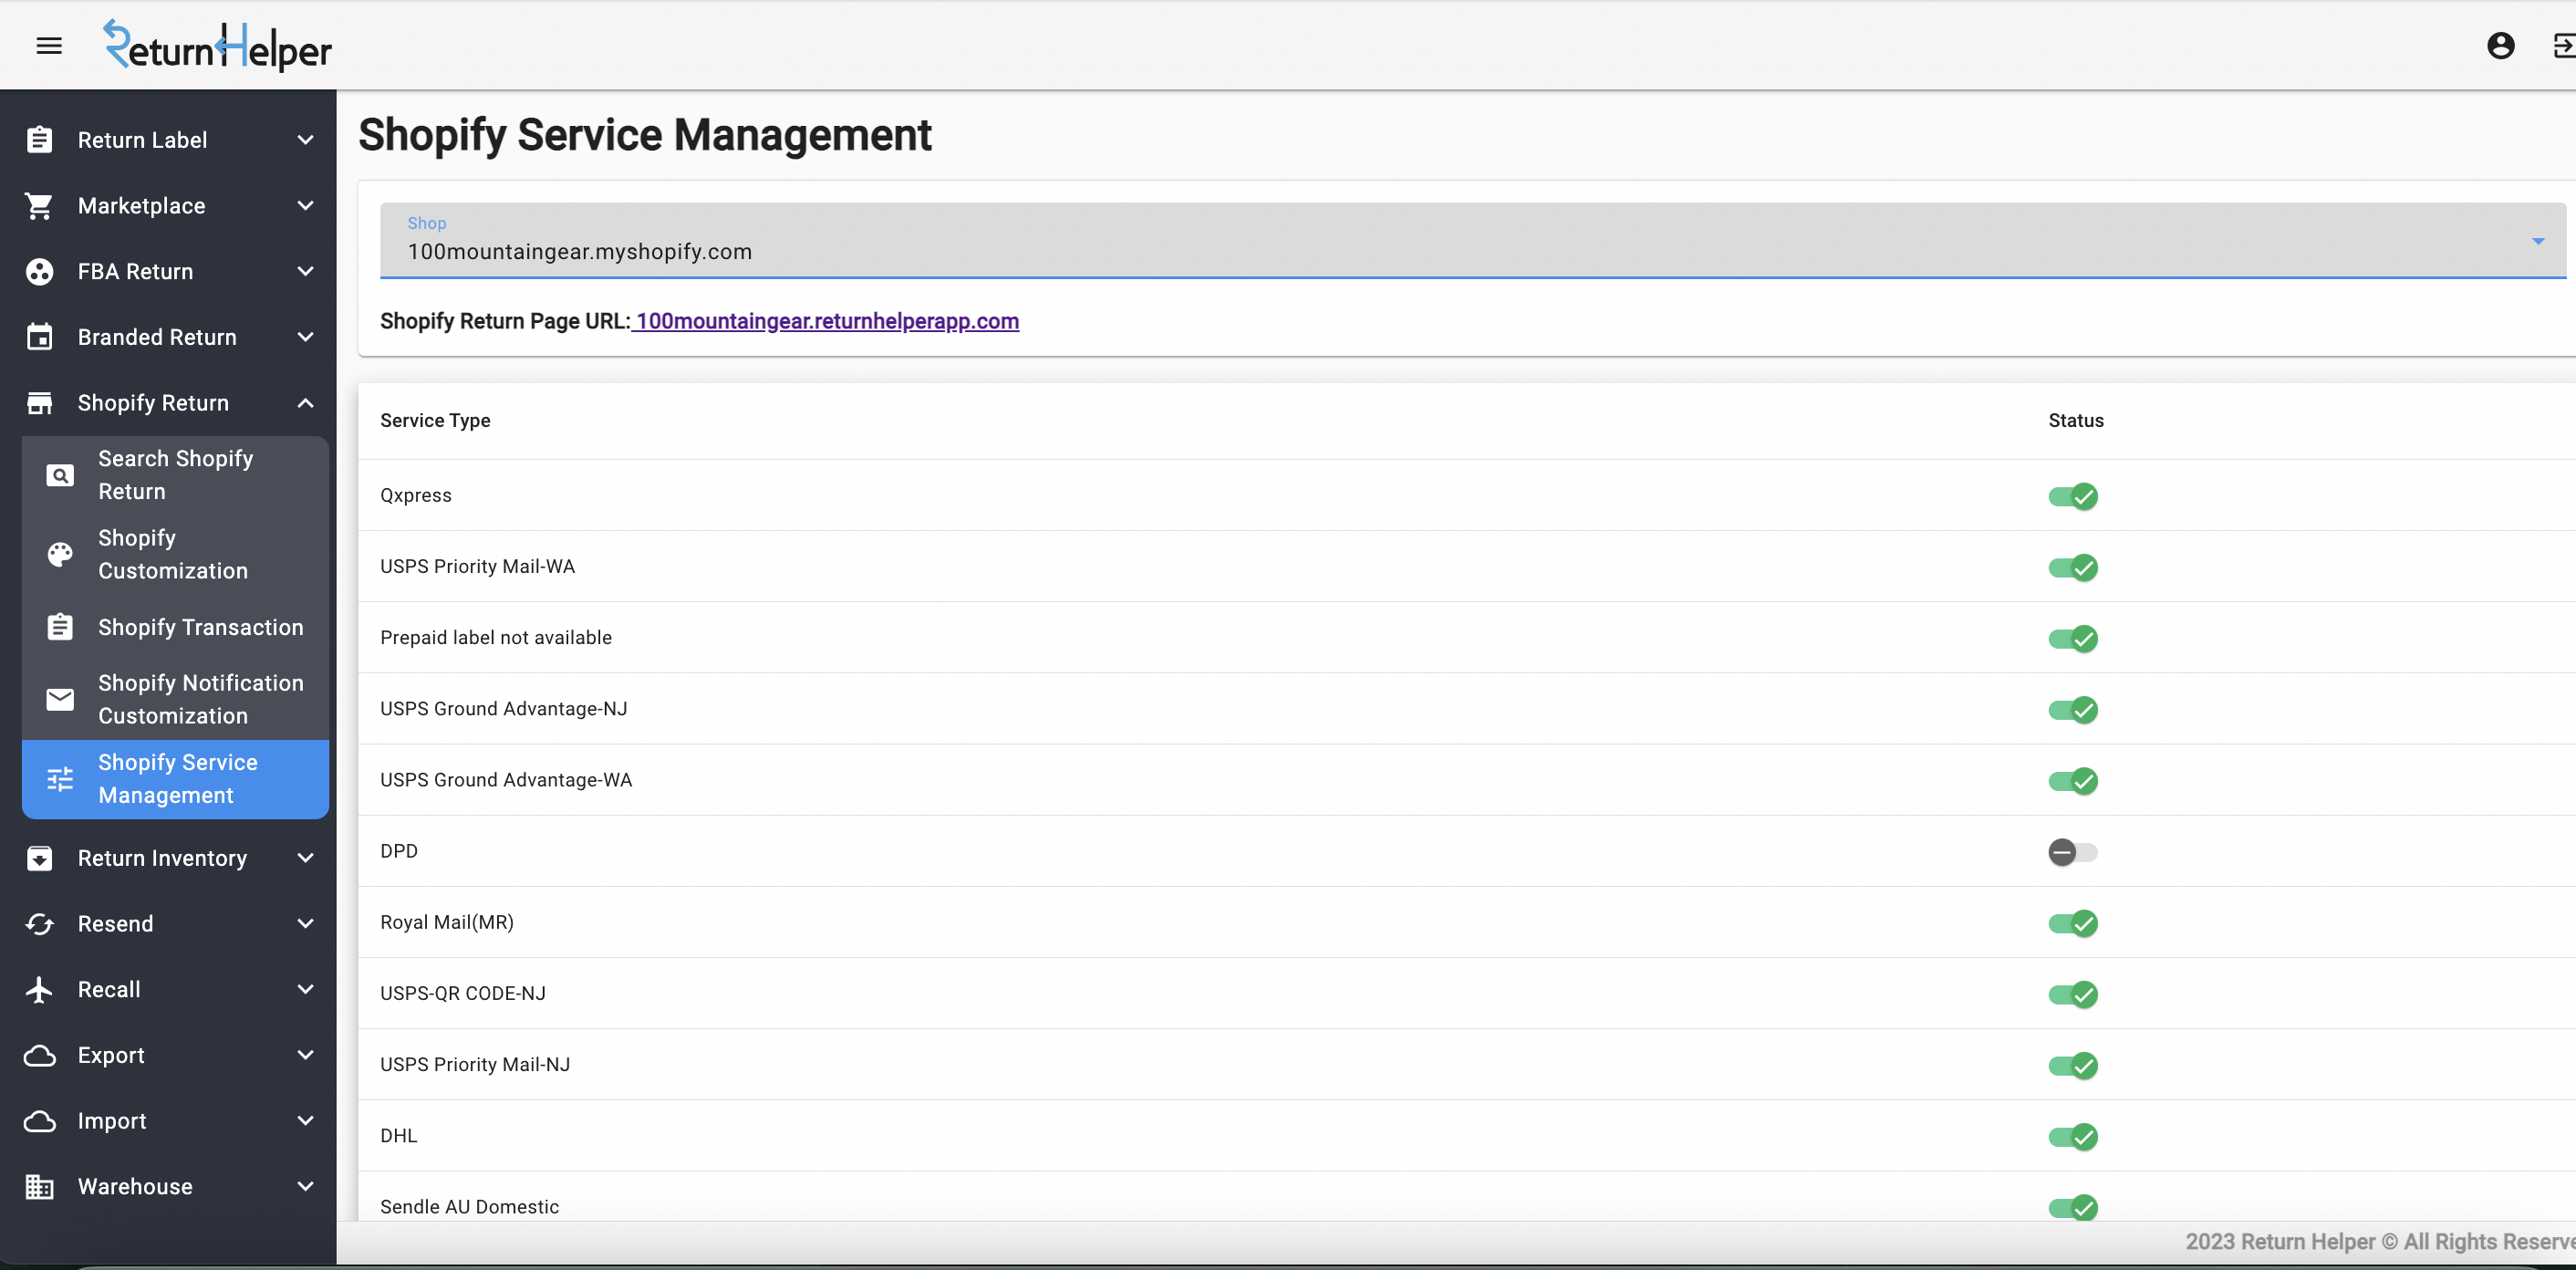This screenshot has width=2576, height=1270.
Task: Open Shopify Notification Customization page
Action: coord(200,699)
